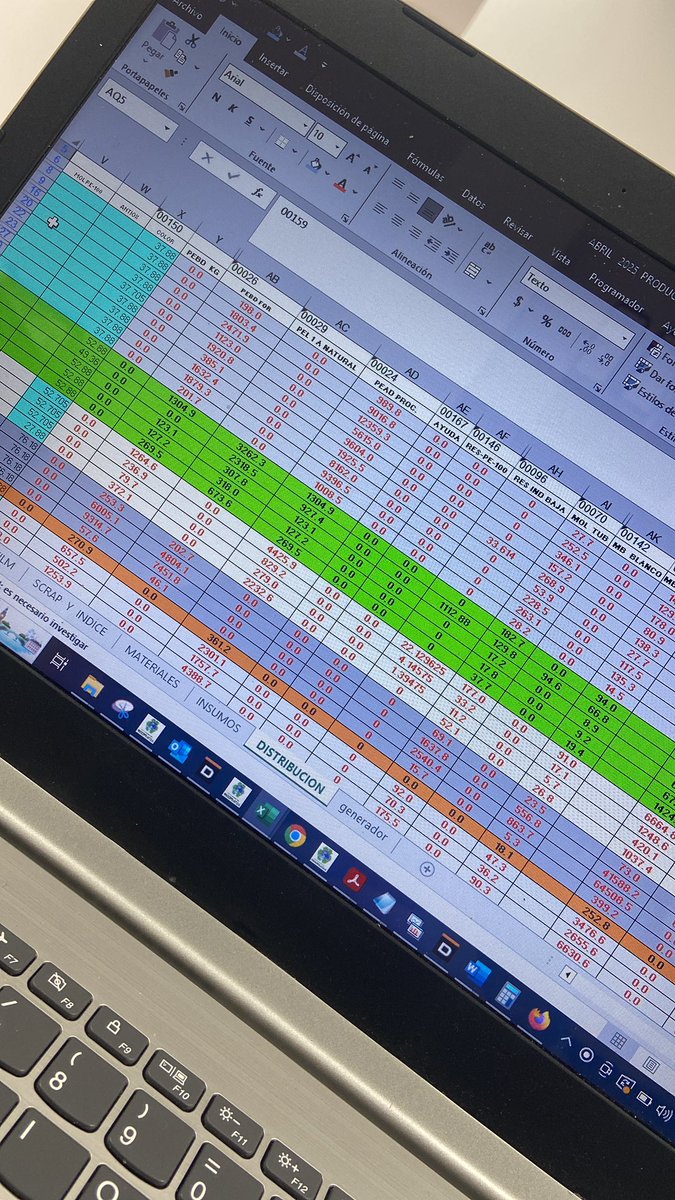The width and height of the screenshot is (675, 1200).
Task: Open Firefox from the taskbar
Action: click(539, 1018)
